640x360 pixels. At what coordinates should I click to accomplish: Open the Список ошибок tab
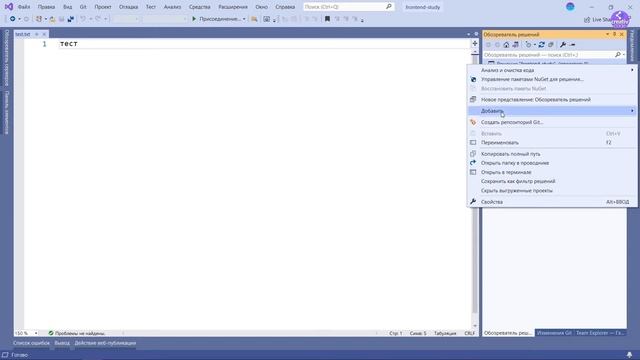[x=31, y=343]
